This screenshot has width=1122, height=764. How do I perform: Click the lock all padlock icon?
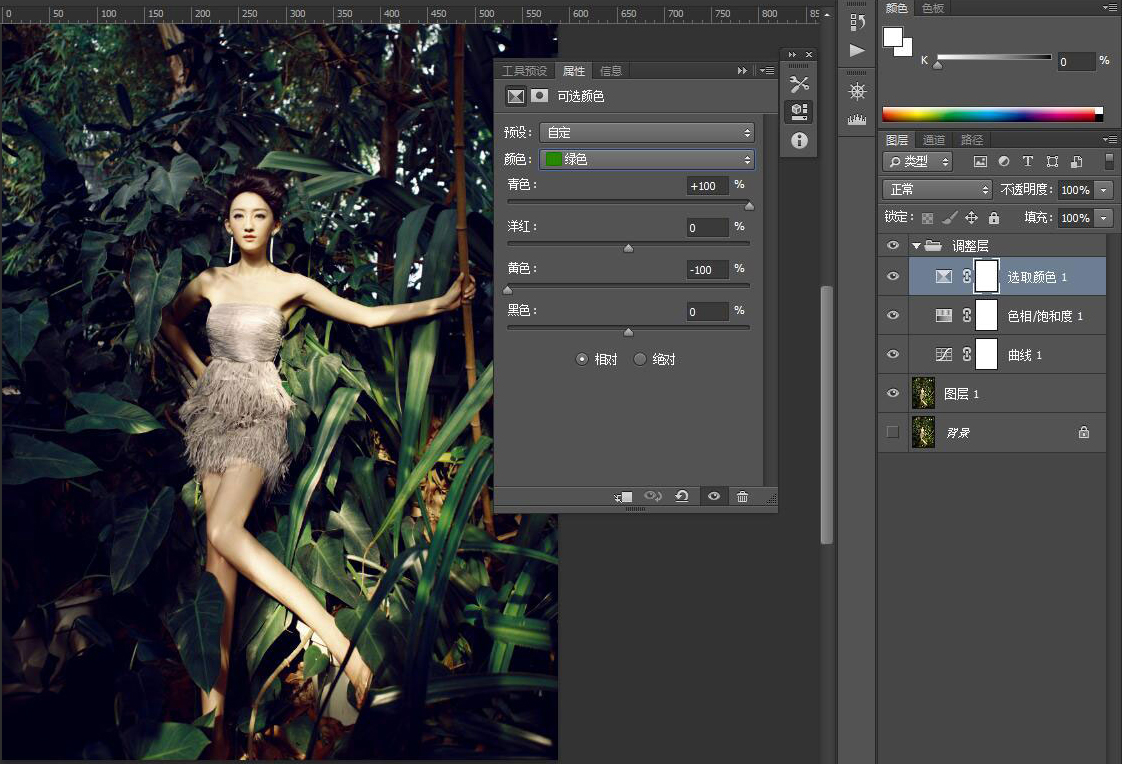(993, 218)
